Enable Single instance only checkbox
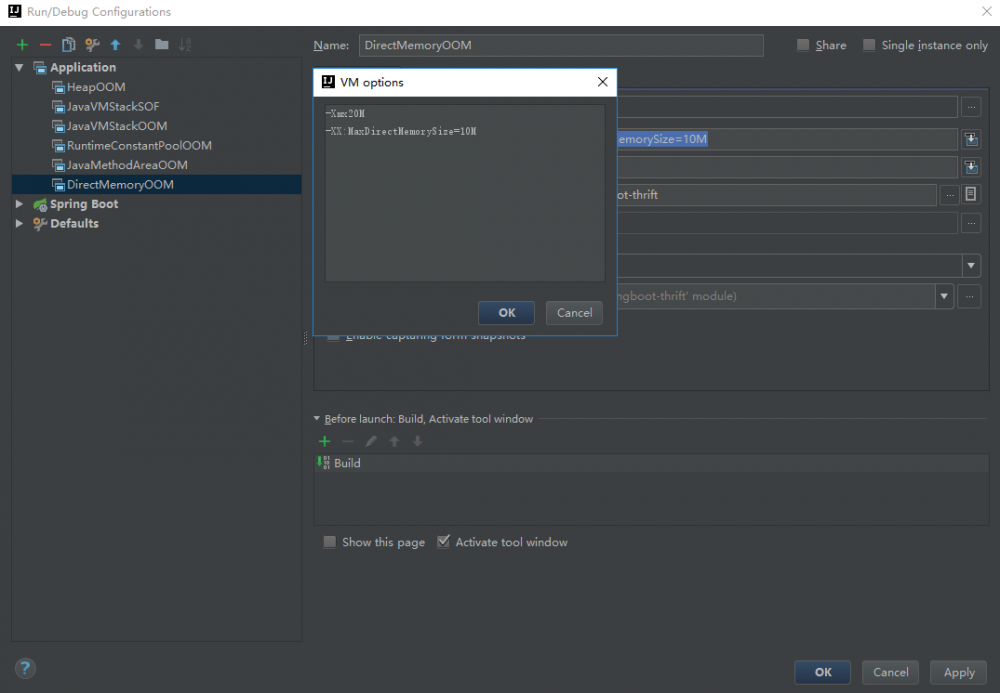This screenshot has width=1000, height=693. click(x=869, y=45)
